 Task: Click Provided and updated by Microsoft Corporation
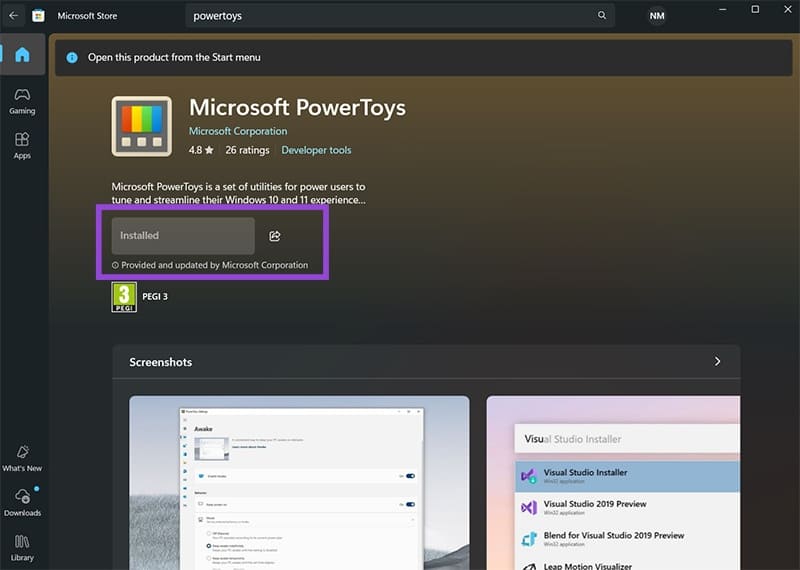coord(210,265)
